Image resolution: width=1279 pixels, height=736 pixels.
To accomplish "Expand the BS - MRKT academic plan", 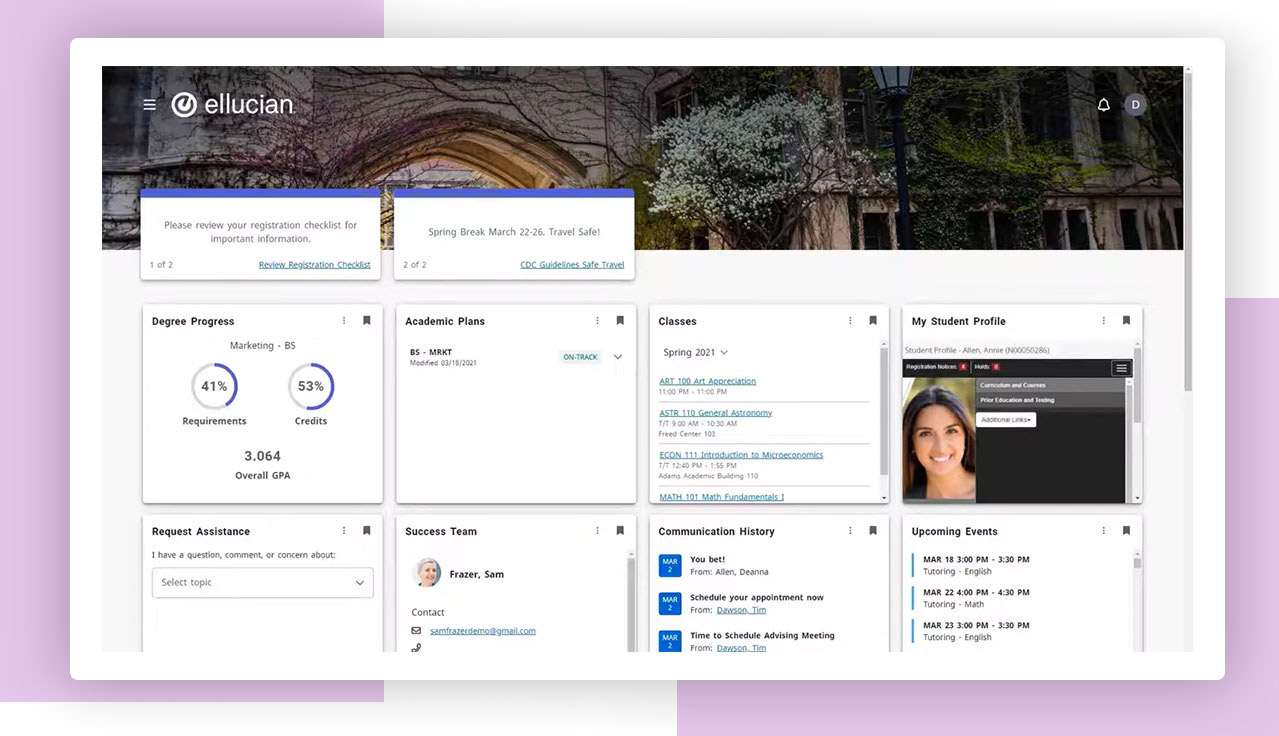I will 618,357.
